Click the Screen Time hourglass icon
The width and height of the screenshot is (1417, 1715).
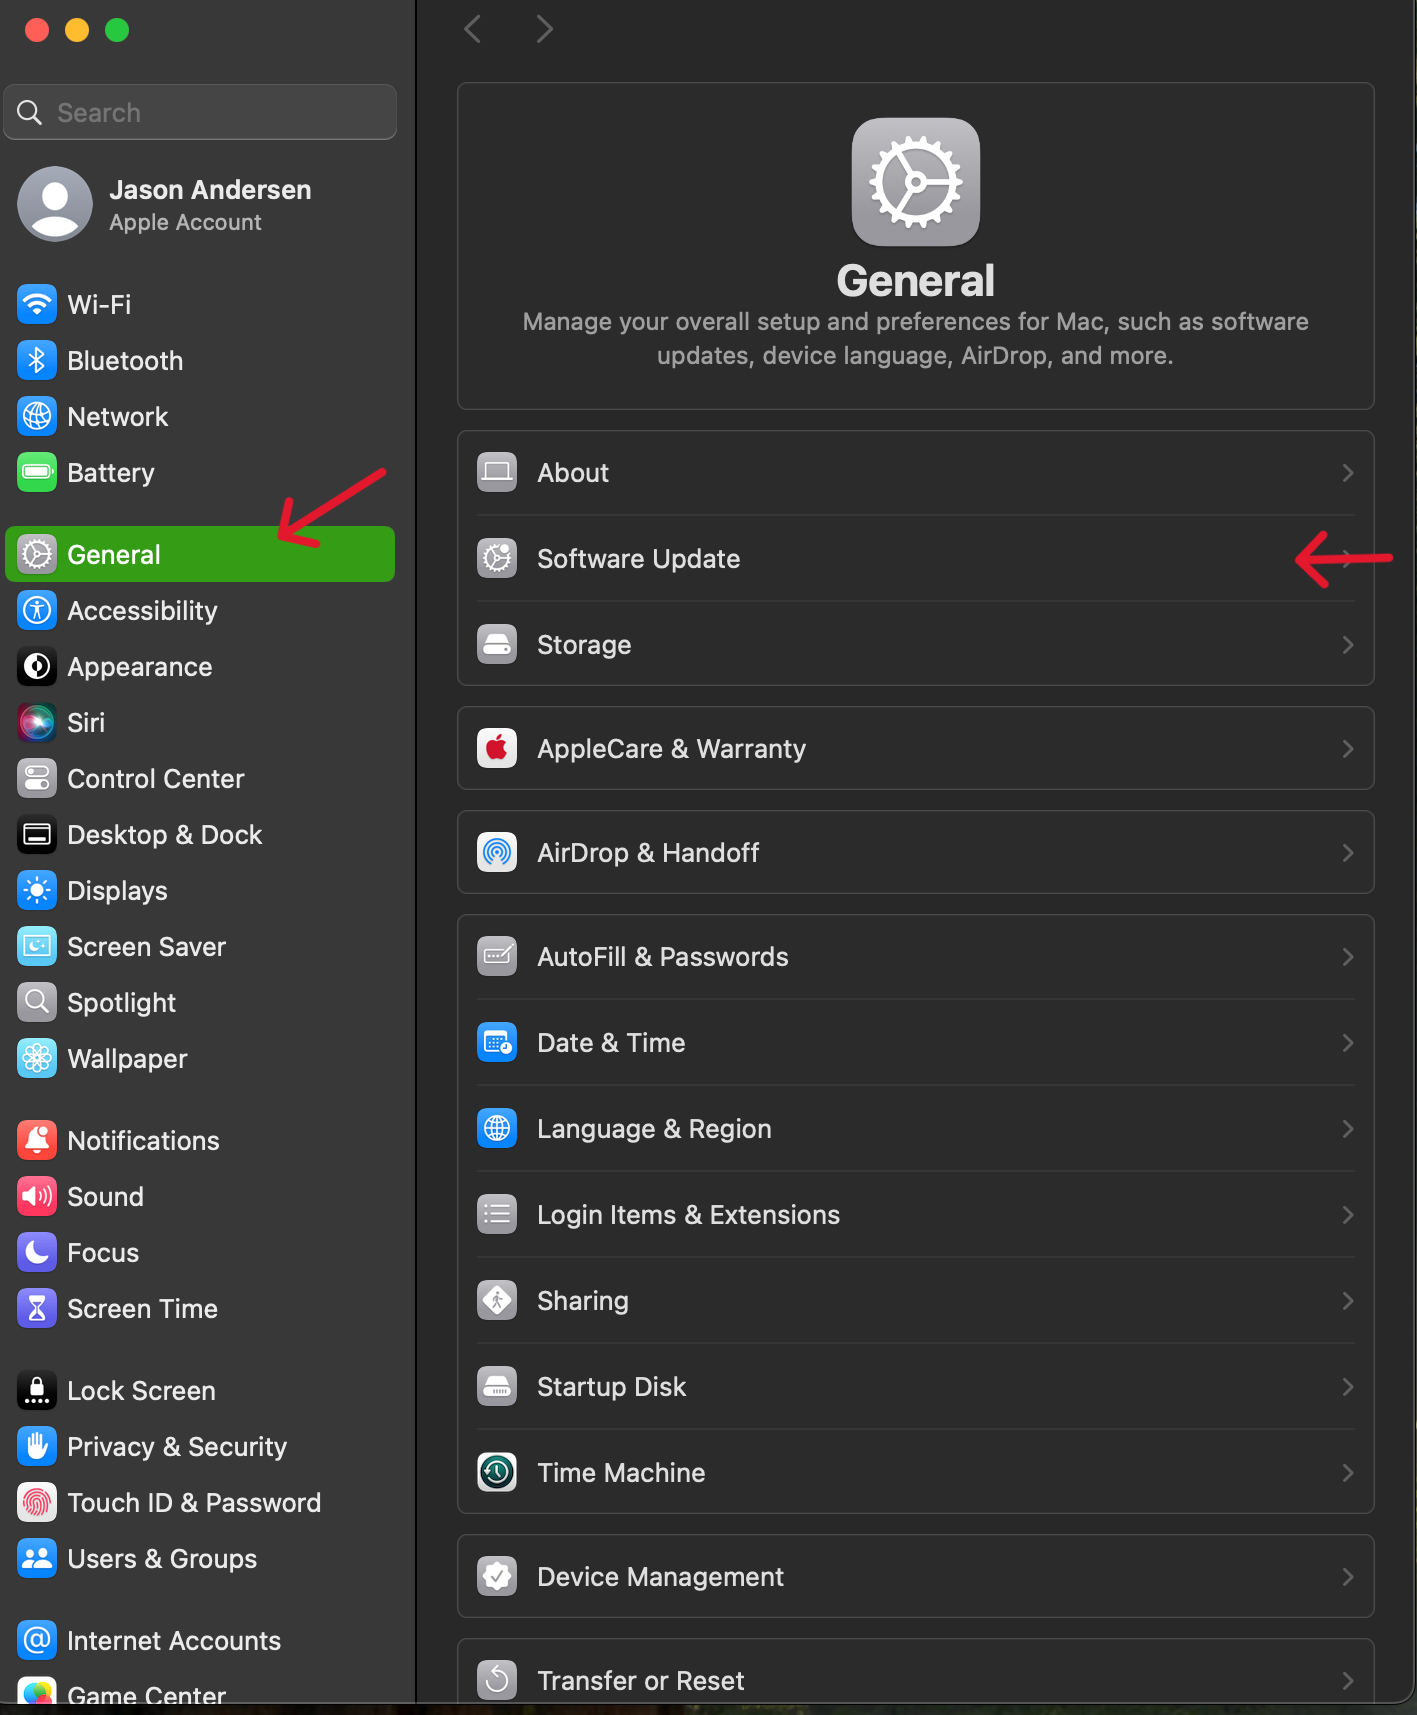click(37, 1308)
